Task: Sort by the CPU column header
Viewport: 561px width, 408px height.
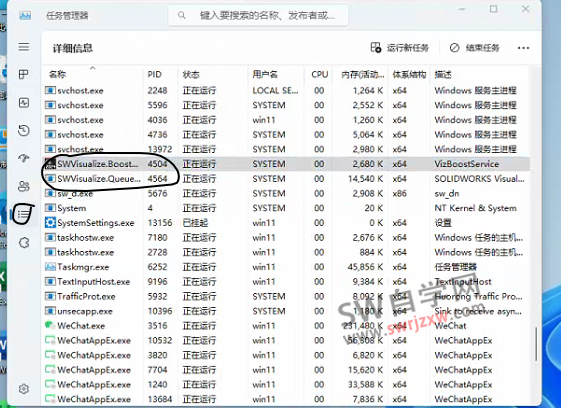Action: [318, 74]
